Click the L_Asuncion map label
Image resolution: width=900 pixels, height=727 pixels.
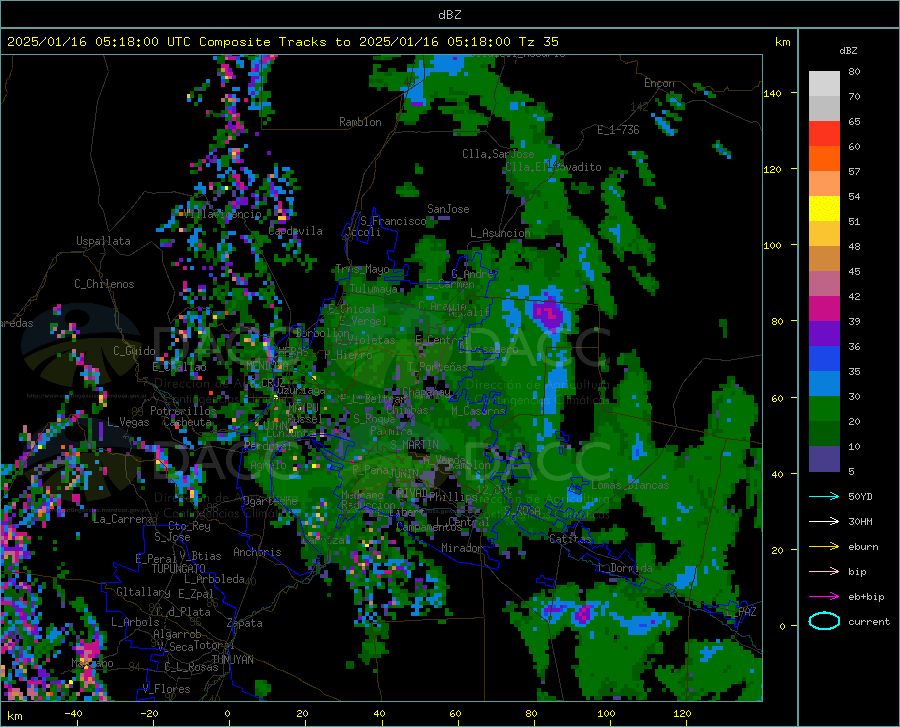coord(500,233)
